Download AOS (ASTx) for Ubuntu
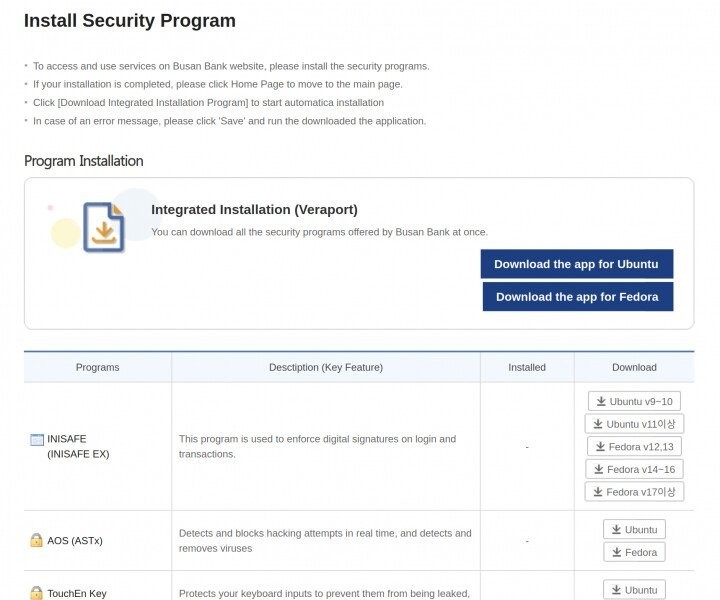Viewport: 720px width, 600px height. pos(634,530)
